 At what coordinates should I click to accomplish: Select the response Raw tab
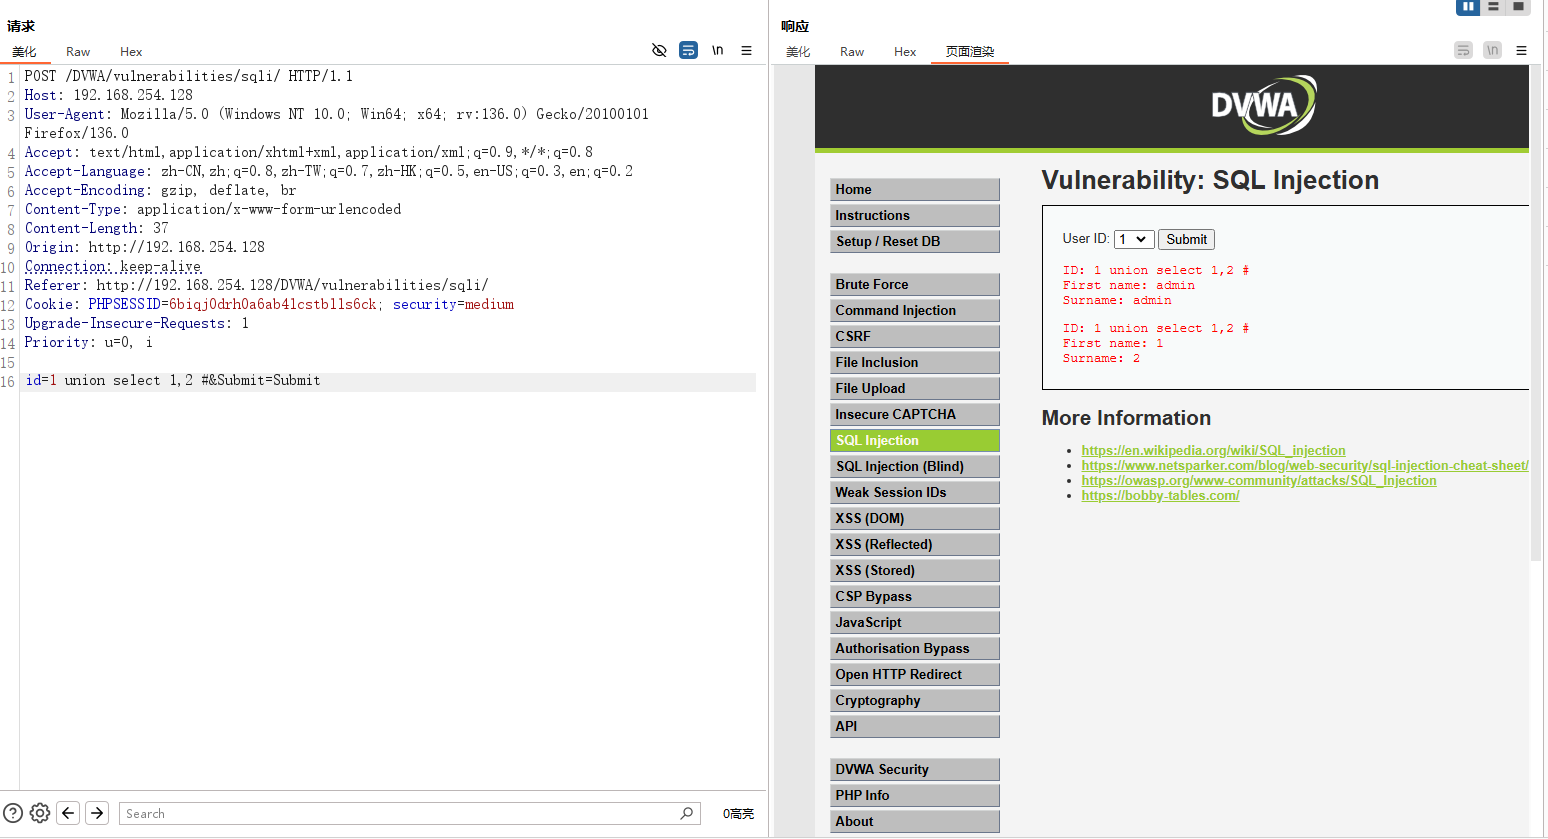[852, 52]
